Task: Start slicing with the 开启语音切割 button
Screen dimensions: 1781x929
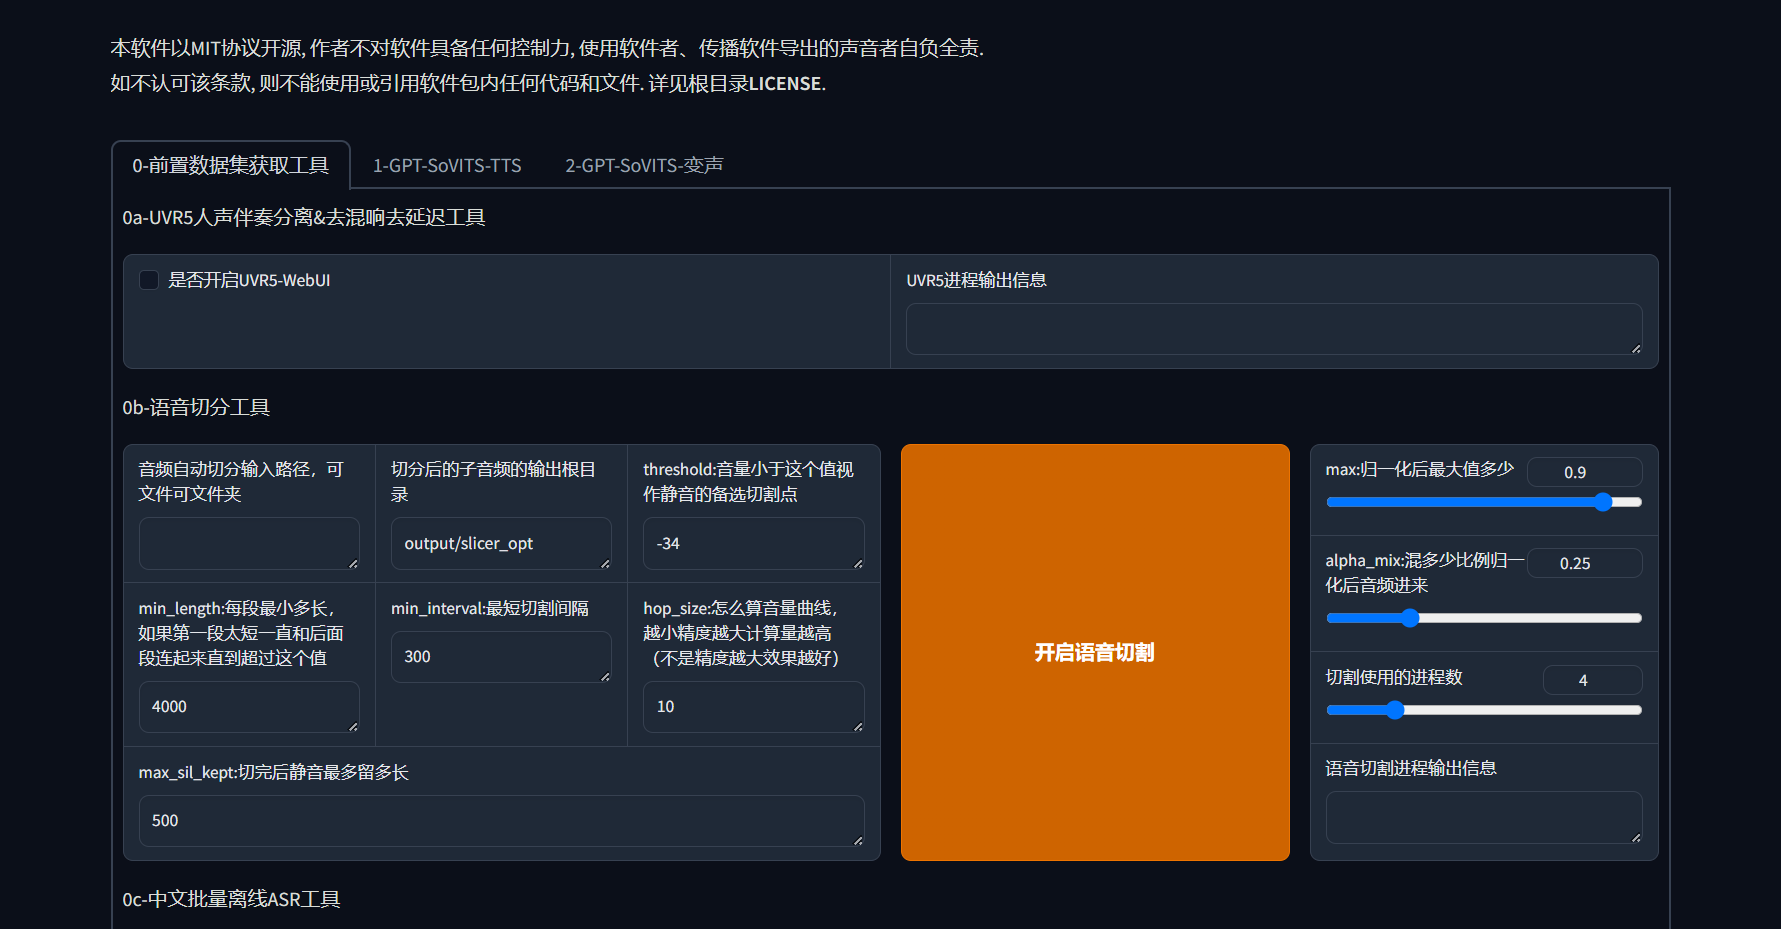Action: [x=1095, y=652]
